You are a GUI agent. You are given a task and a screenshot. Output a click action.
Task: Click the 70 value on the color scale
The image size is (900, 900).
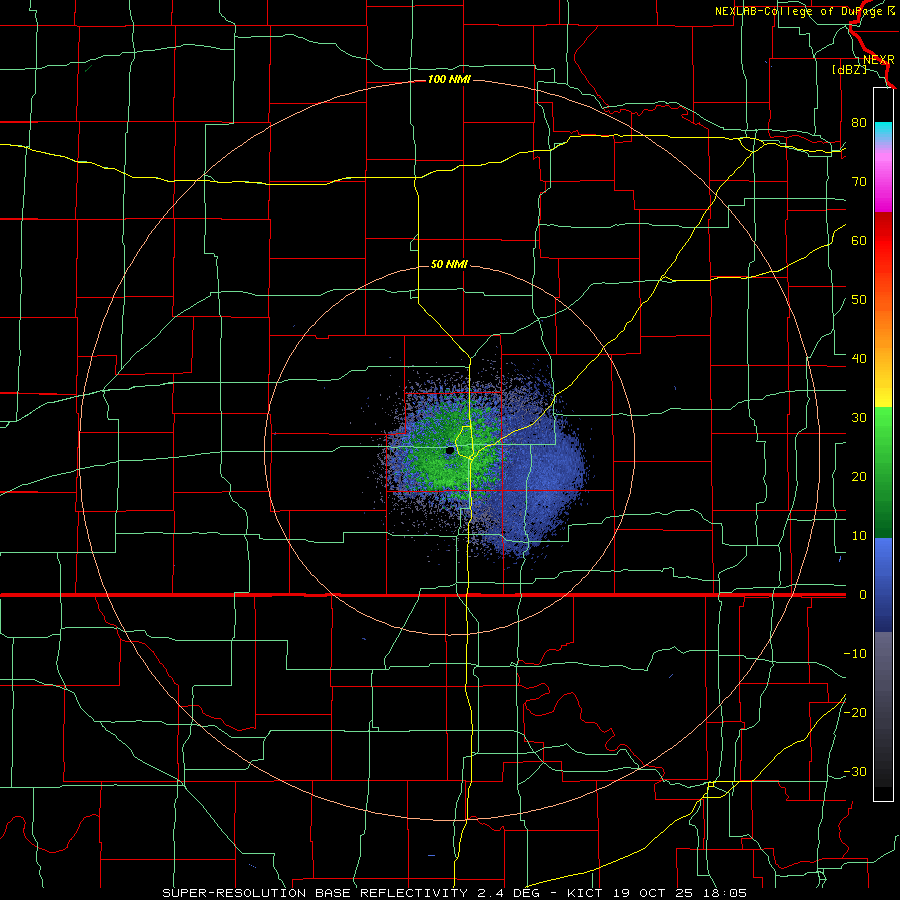859,181
